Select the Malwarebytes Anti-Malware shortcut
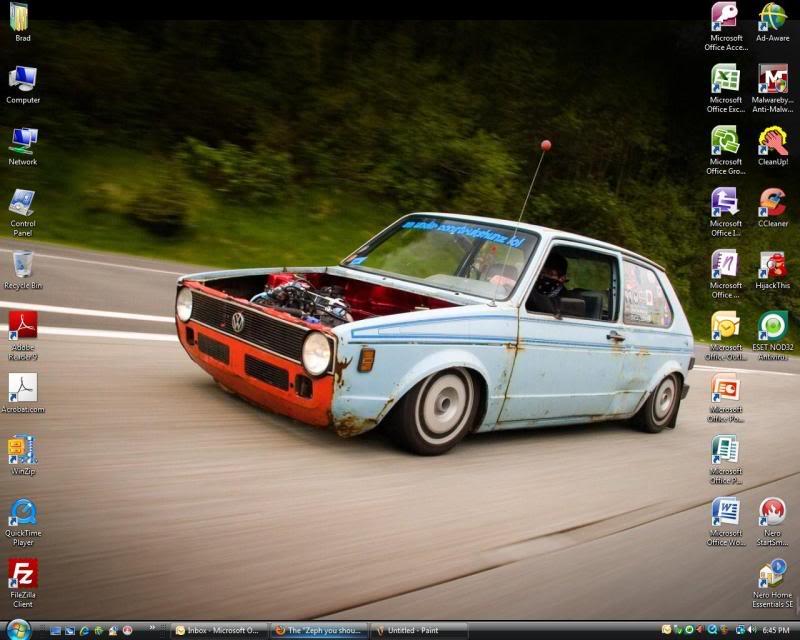Screen dimensions: 800x640 772,88
